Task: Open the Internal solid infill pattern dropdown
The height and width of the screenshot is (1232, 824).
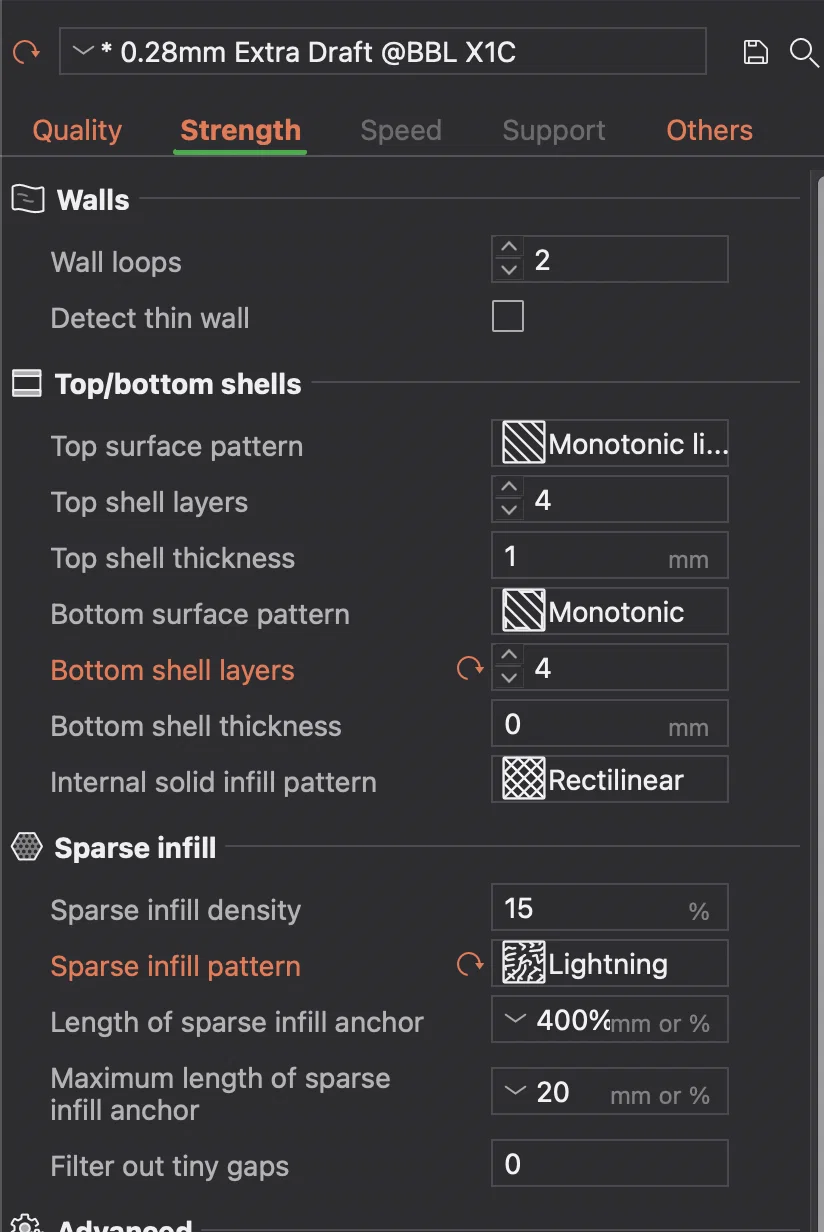Action: click(610, 780)
